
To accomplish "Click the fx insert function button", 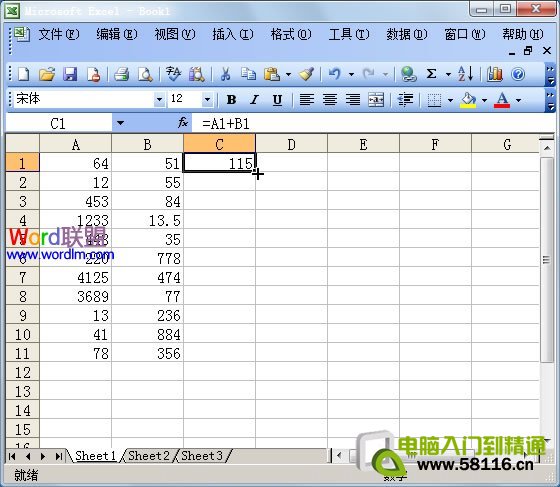I will 183,123.
